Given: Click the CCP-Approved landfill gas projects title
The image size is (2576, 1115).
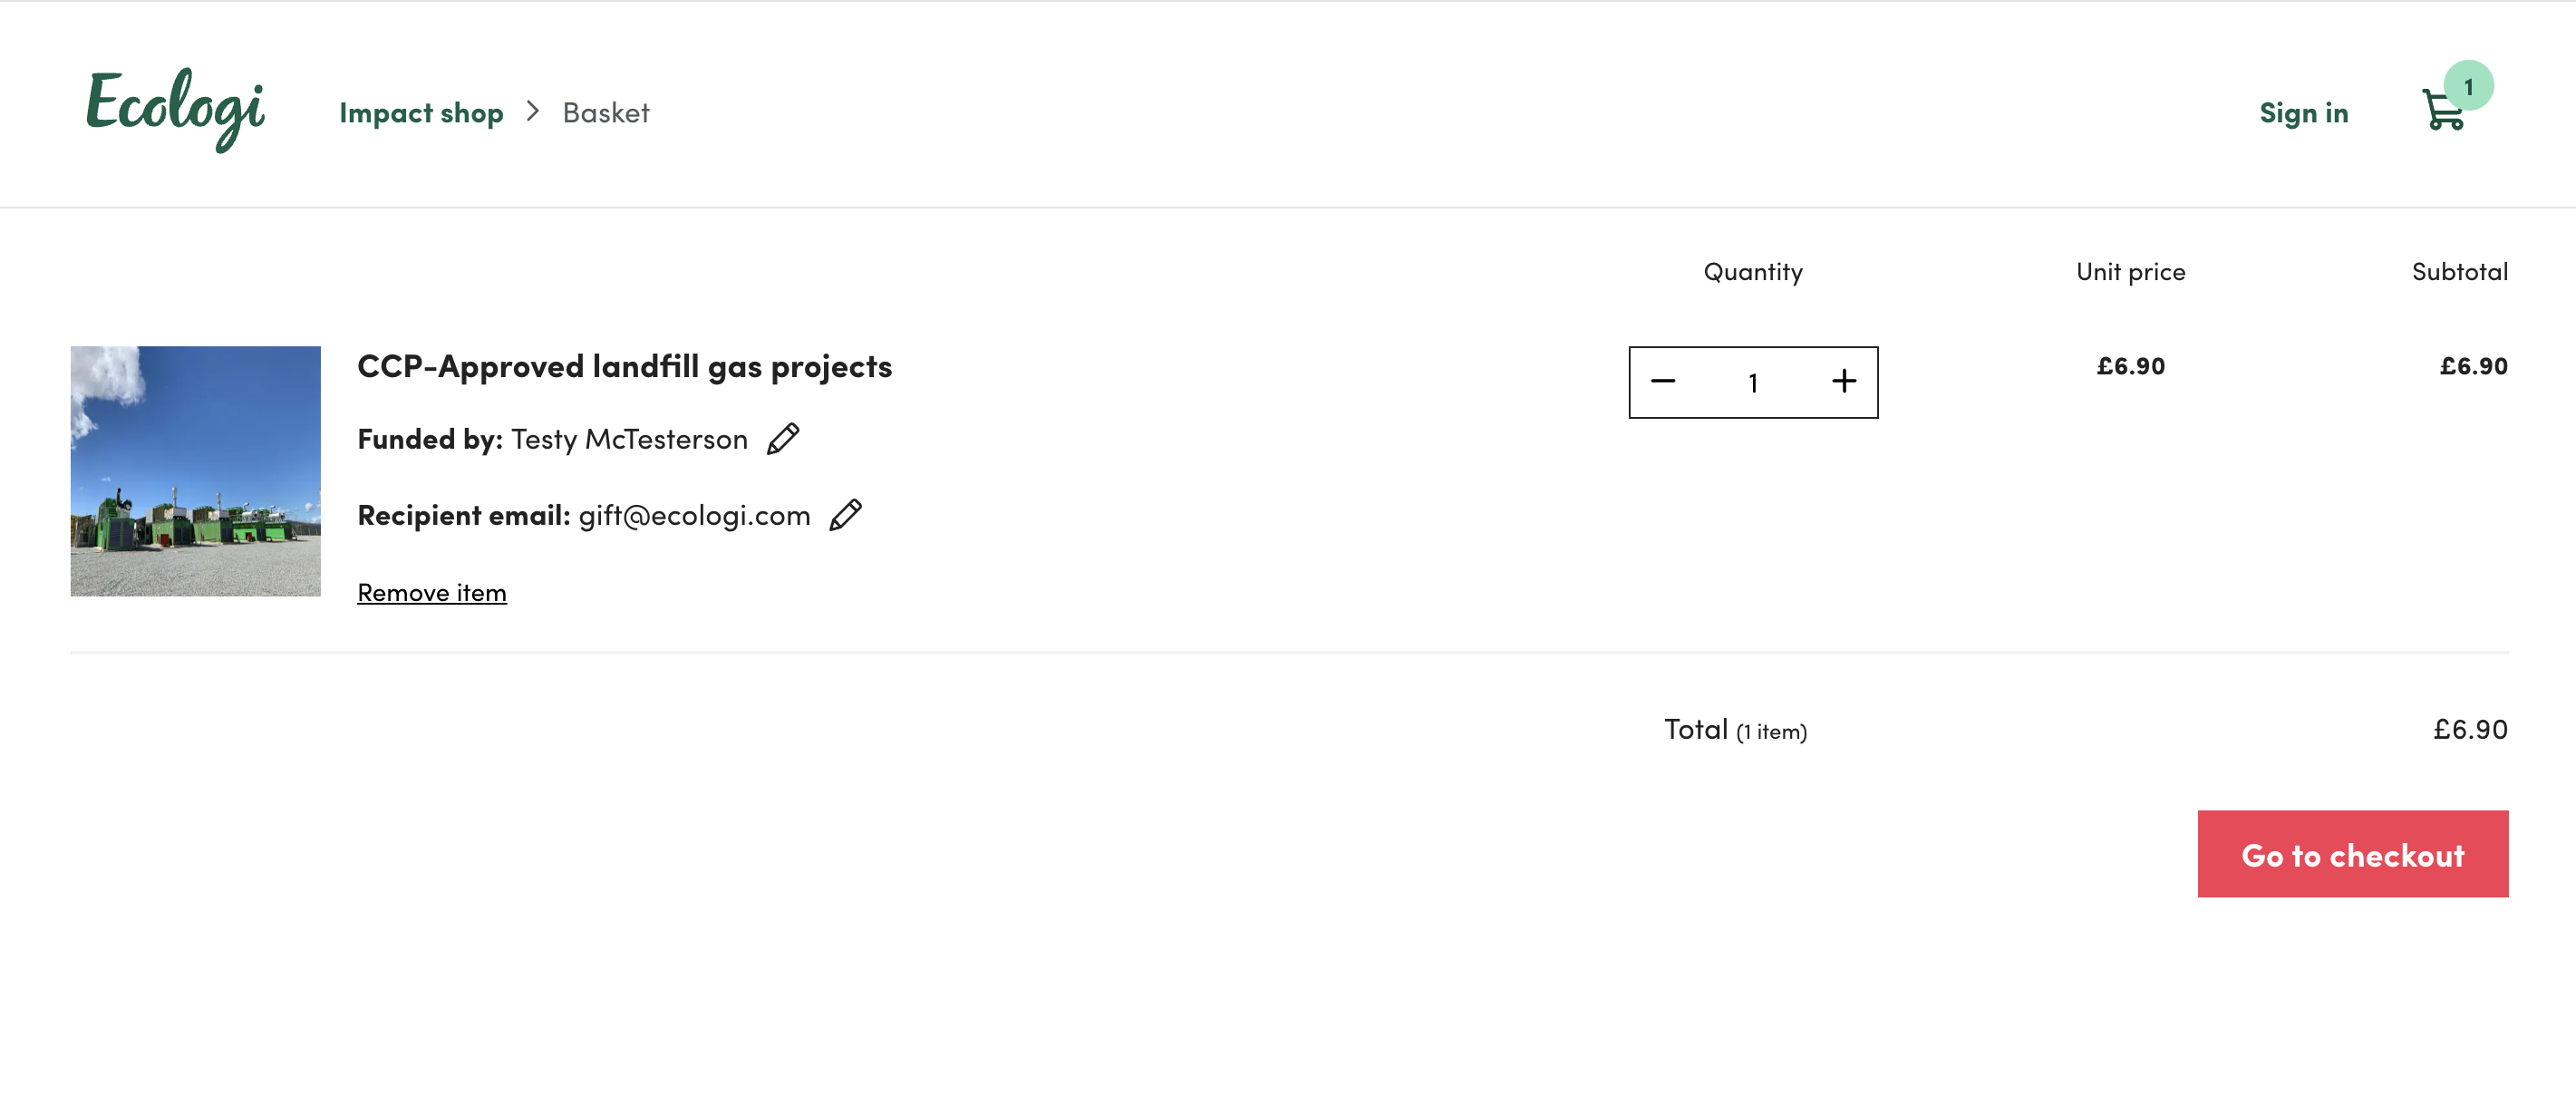Looking at the screenshot, I should (625, 367).
